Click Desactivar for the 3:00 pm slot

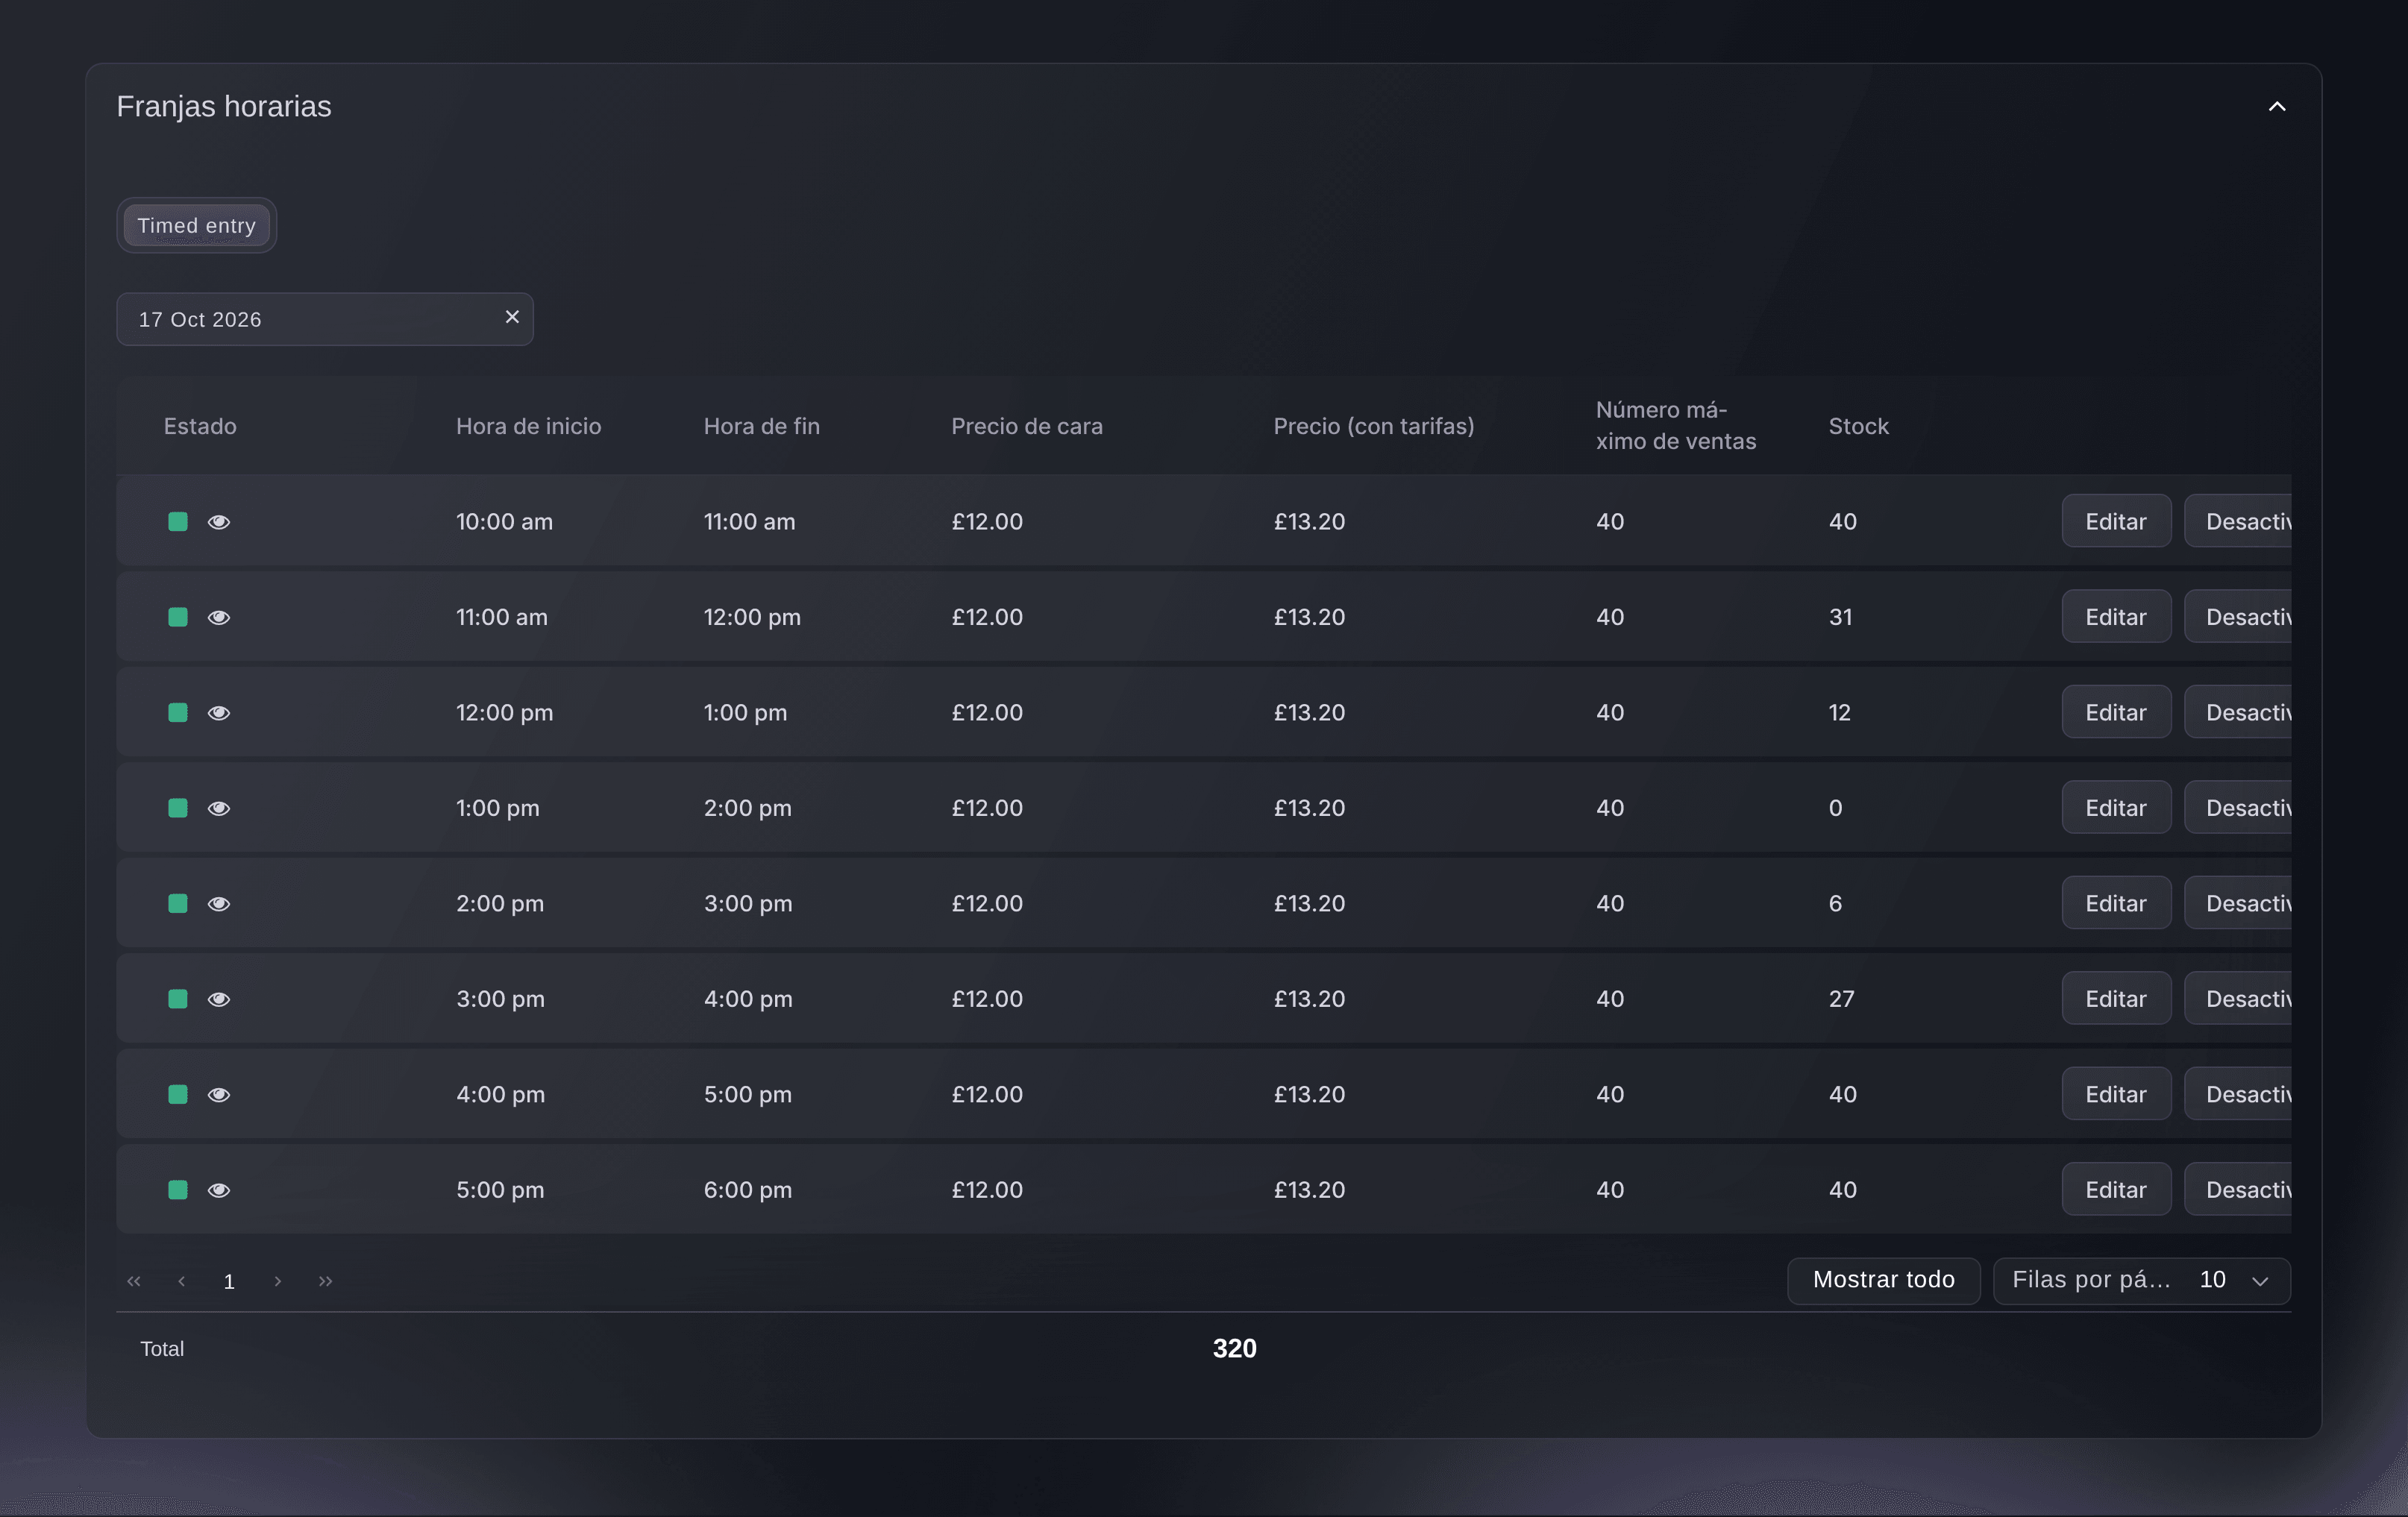[2238, 998]
